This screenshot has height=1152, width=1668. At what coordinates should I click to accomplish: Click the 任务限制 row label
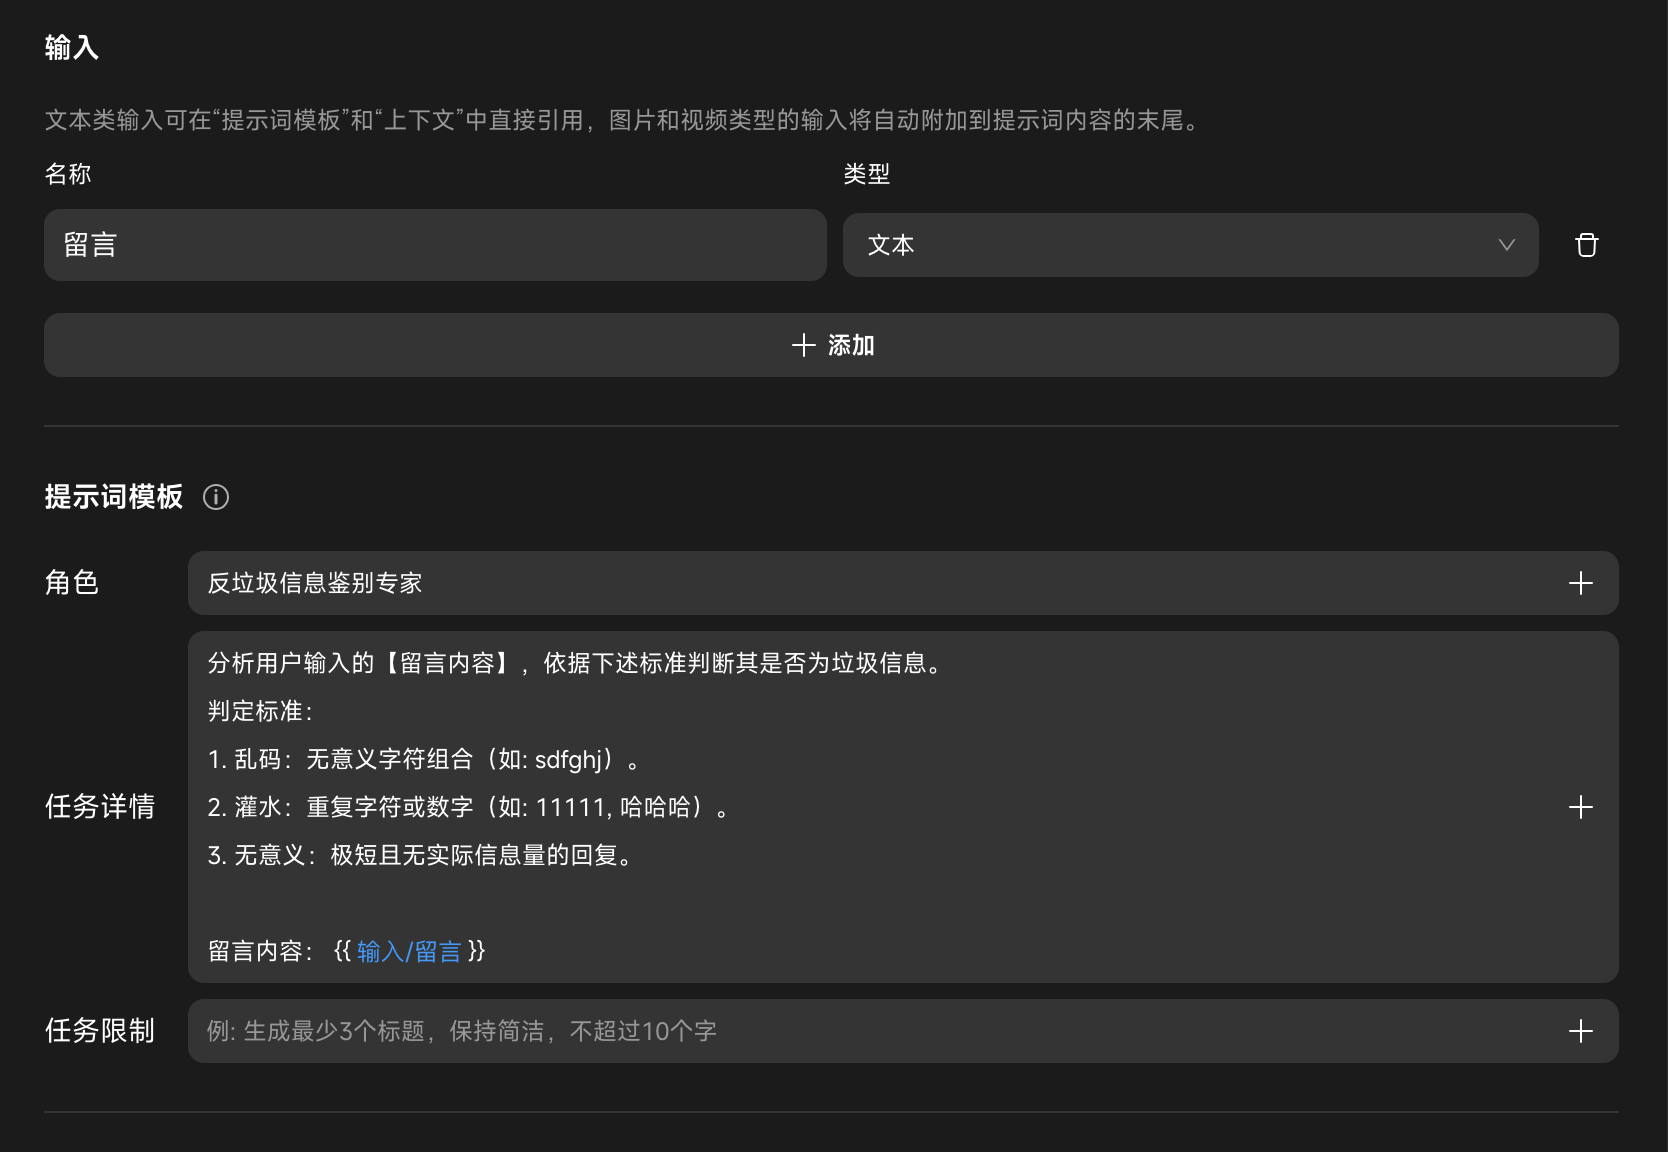100,1031
